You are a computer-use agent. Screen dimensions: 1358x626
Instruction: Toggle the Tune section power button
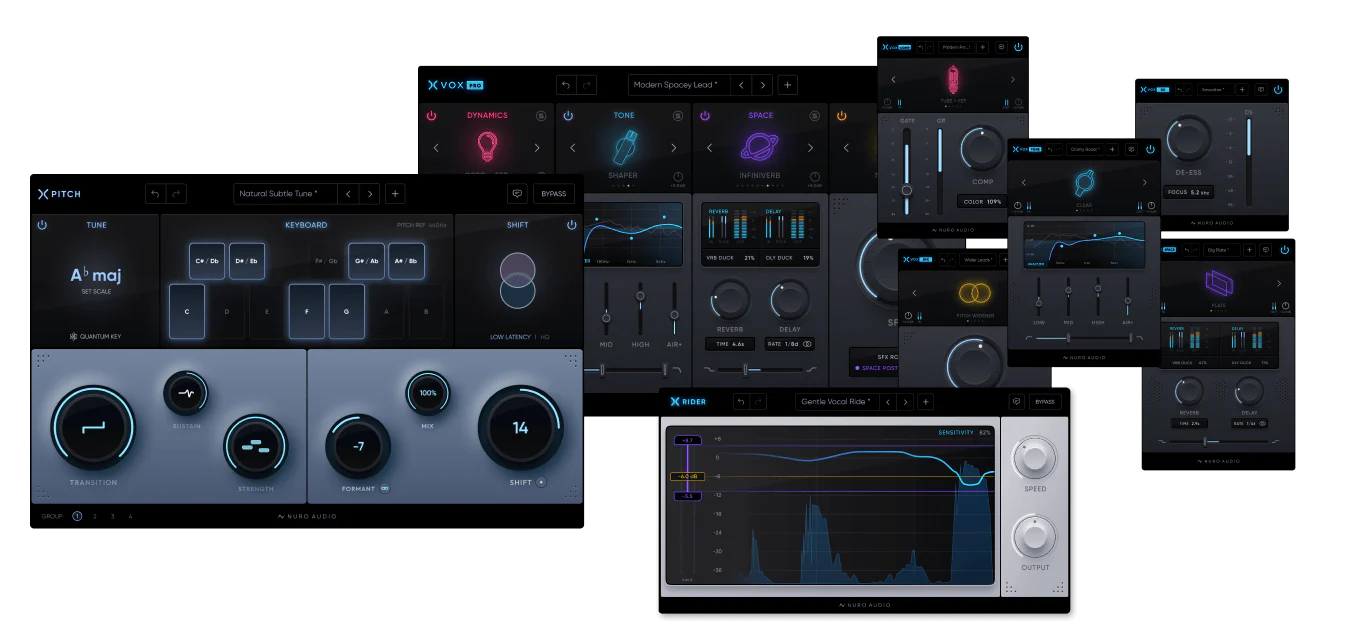point(42,225)
